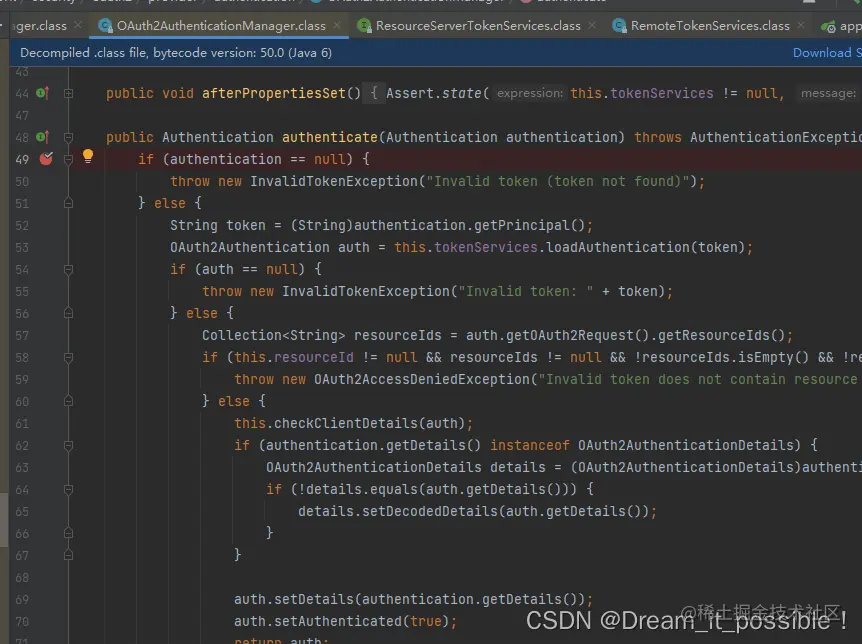The height and width of the screenshot is (644, 862).
Task: Open the yellow light bulb quick-fix
Action: (87, 157)
